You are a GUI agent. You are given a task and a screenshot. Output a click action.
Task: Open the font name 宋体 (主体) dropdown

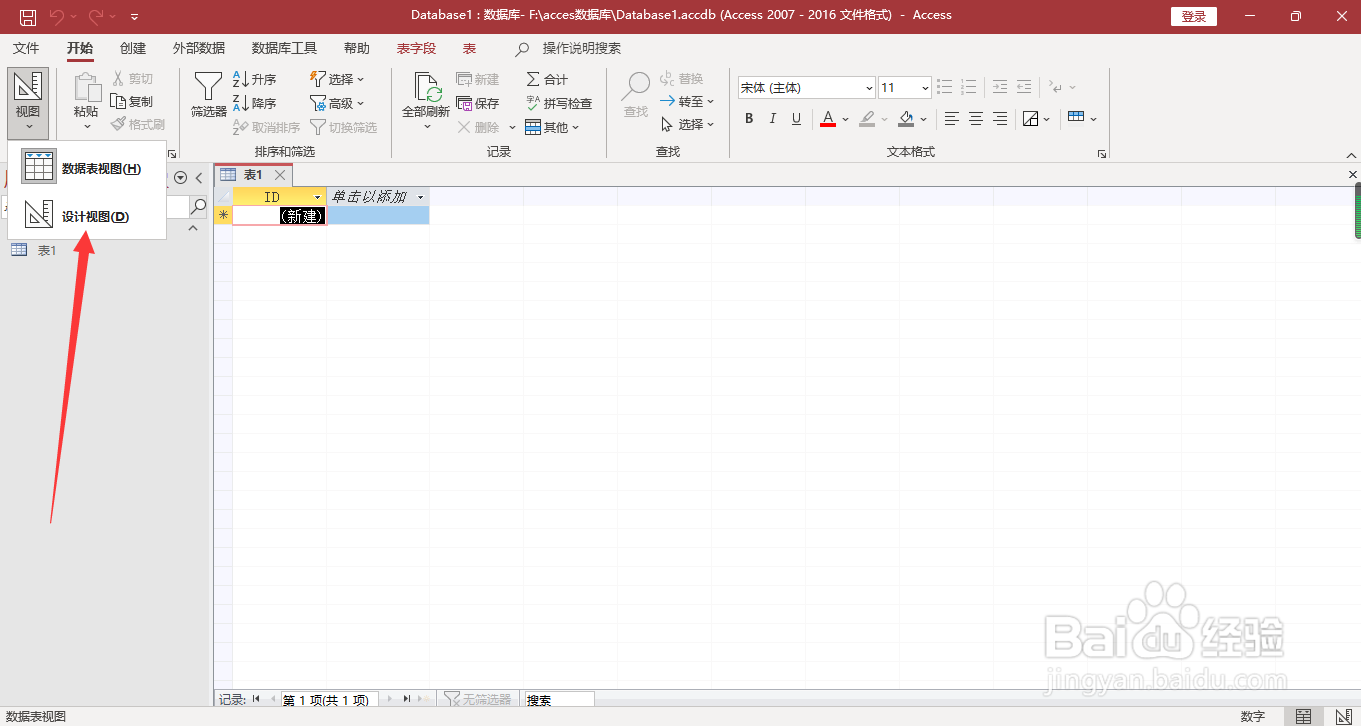click(868, 88)
